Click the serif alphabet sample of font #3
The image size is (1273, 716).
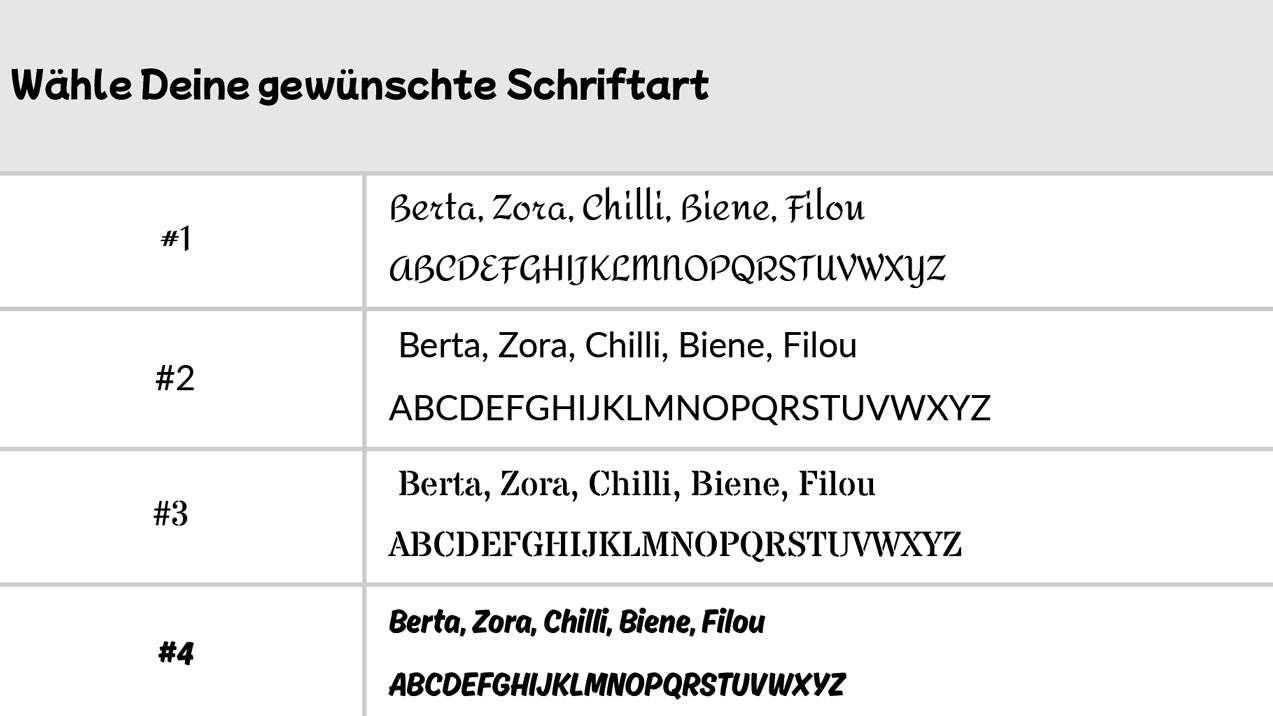(675, 545)
